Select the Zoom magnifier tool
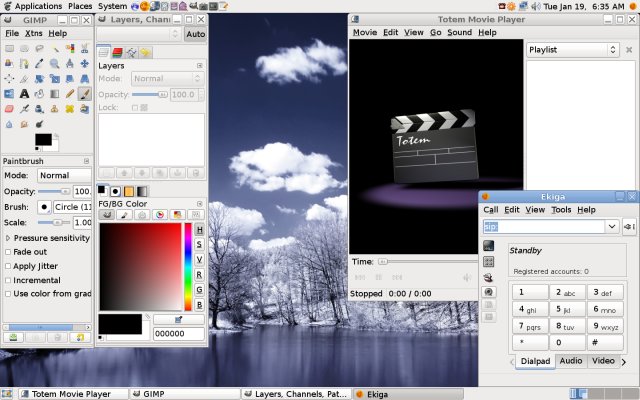 click(x=54, y=63)
